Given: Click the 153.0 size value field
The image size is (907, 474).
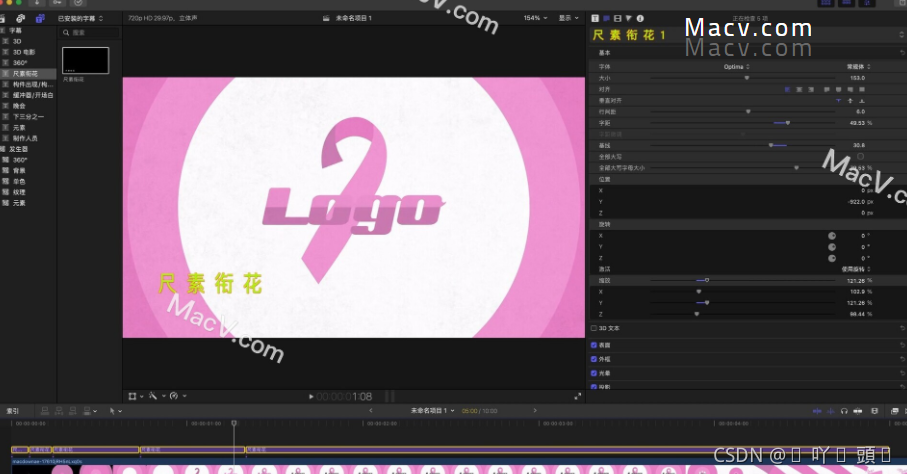Looking at the screenshot, I should pos(857,78).
